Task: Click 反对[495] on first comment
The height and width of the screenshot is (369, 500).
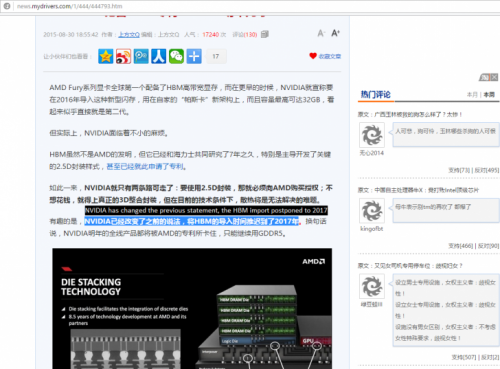Action: (487, 170)
